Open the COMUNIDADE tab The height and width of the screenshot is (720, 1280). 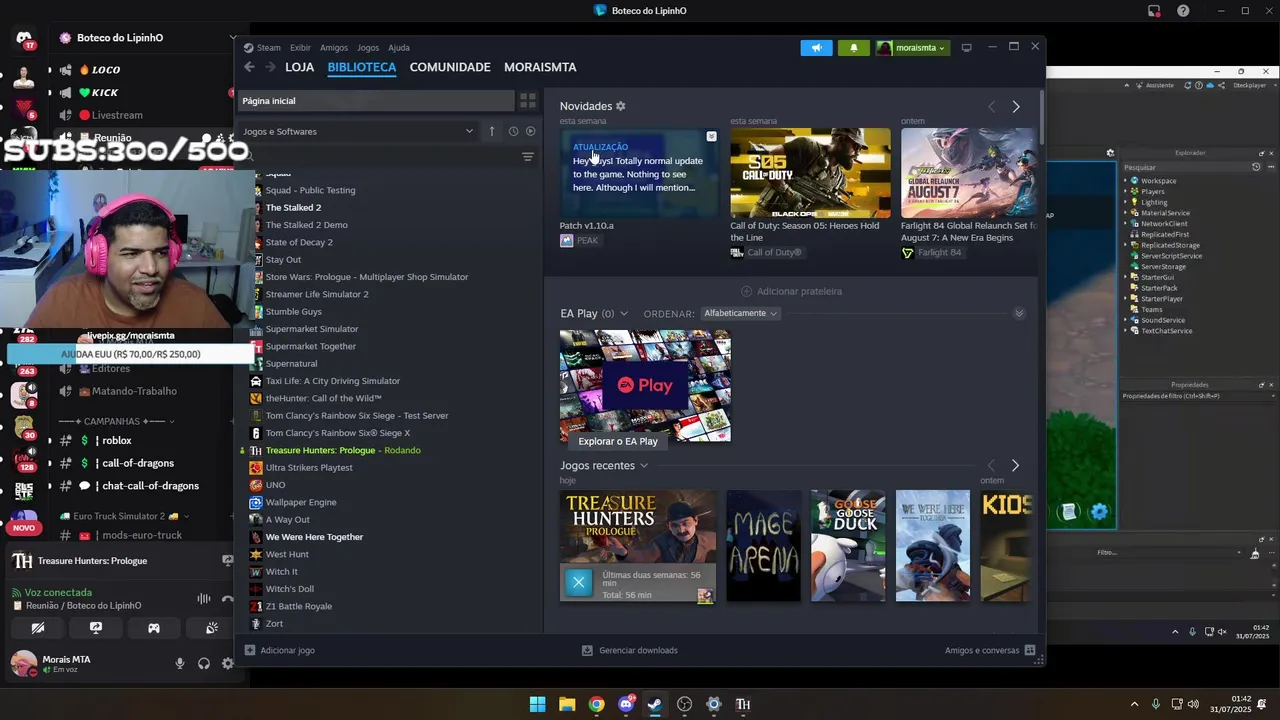[x=450, y=67]
